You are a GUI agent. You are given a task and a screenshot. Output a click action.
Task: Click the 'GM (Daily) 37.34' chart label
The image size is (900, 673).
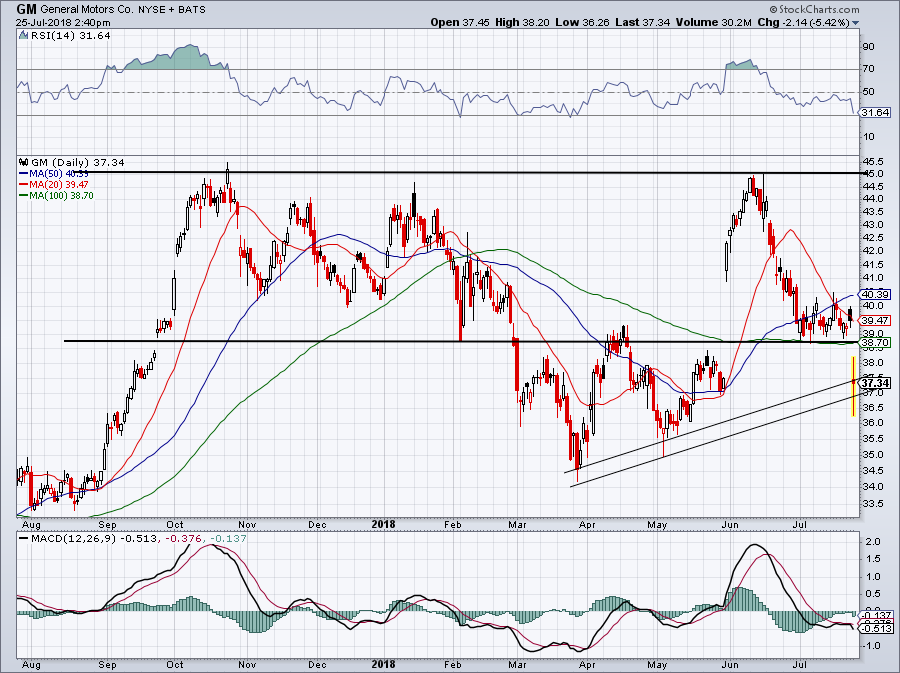[x=77, y=162]
